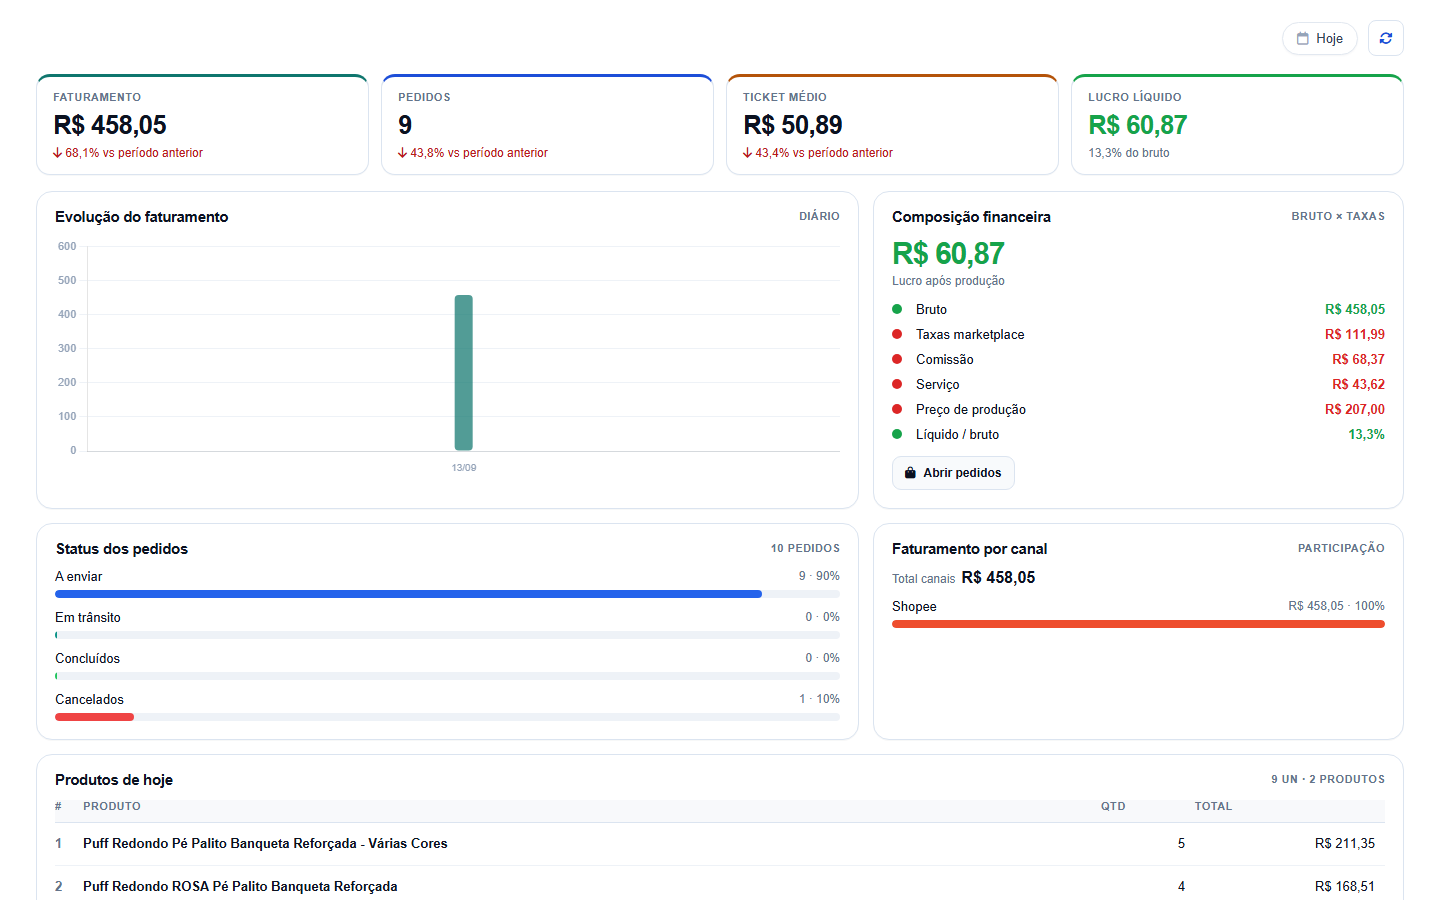Click the 13/09 revenue bar
Screen dimensions: 1440x900
coord(464,373)
